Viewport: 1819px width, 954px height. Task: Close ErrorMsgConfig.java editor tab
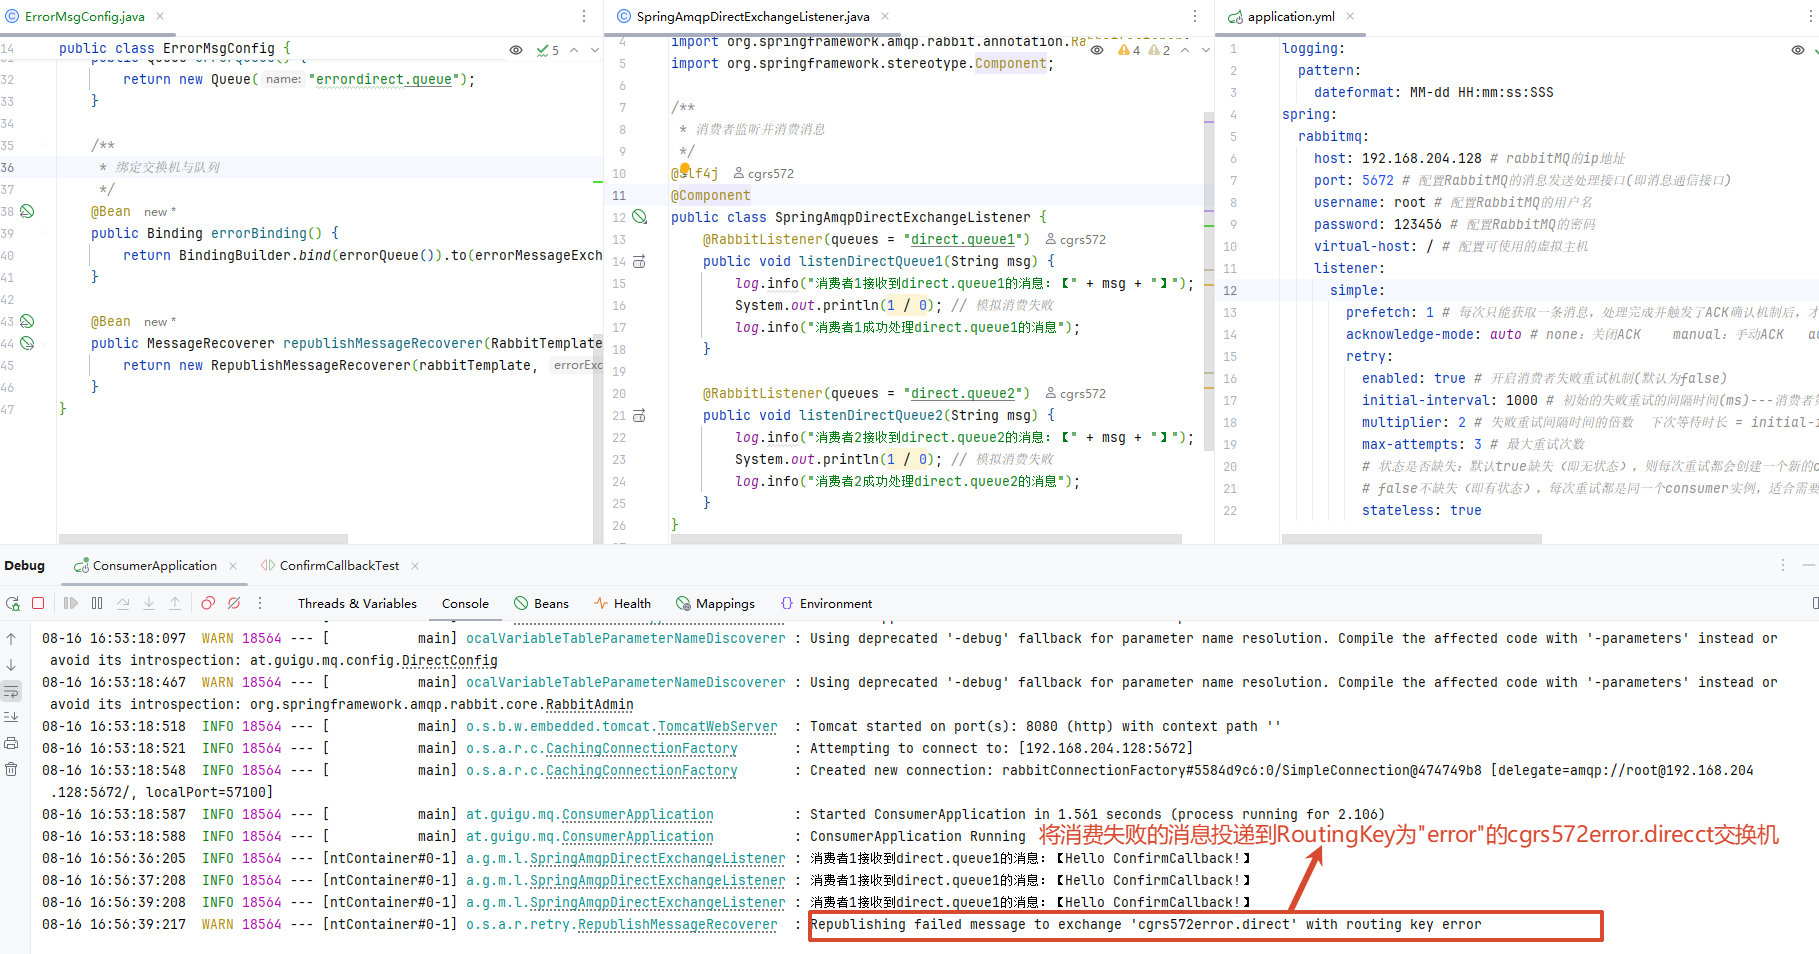[160, 16]
